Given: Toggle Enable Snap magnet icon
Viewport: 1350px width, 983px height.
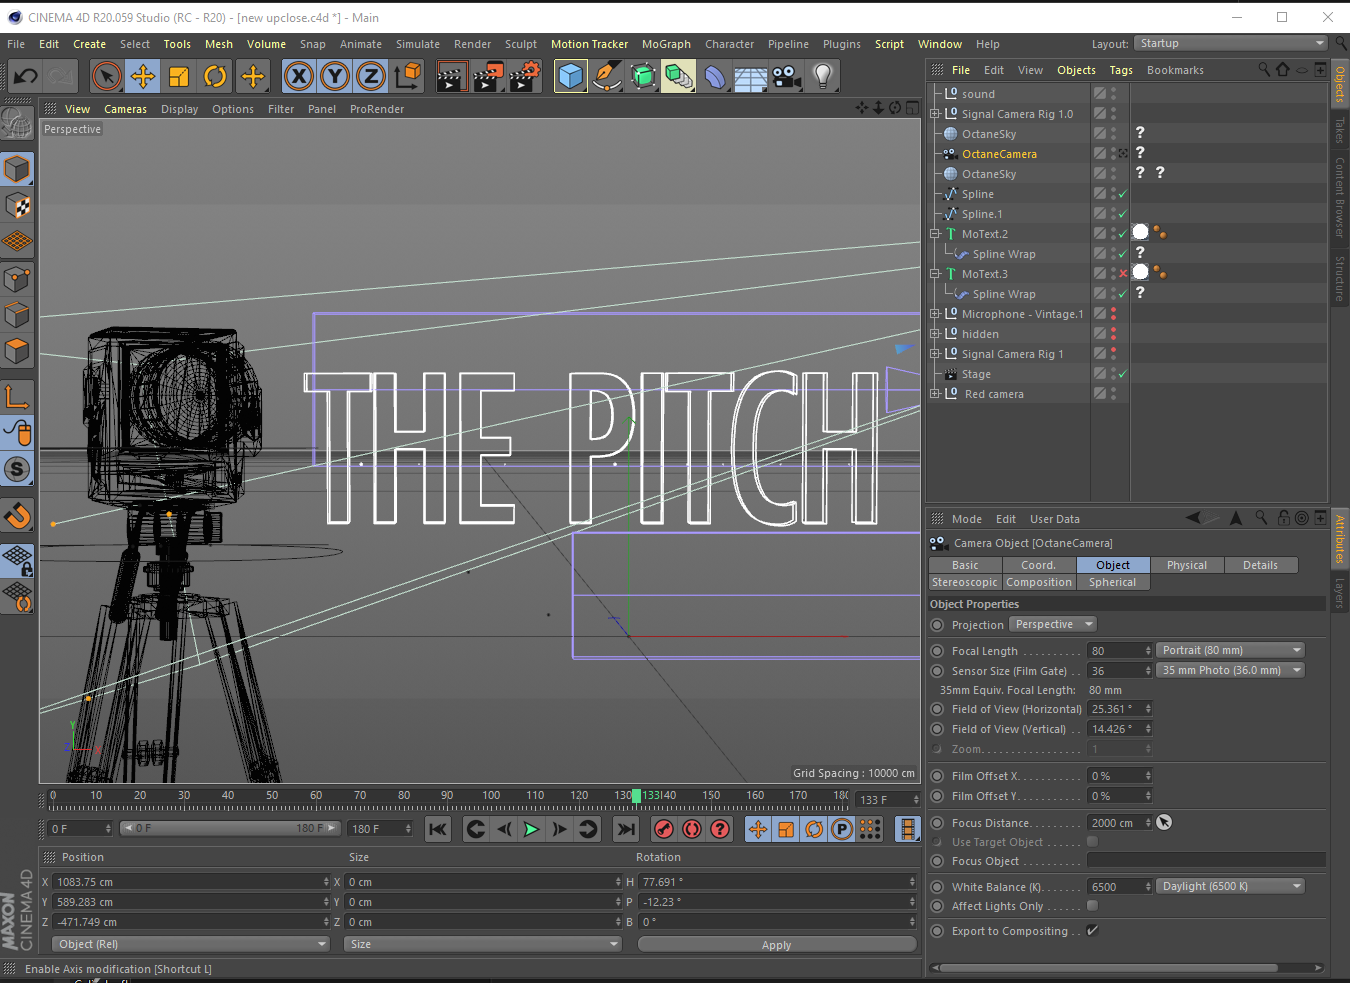Looking at the screenshot, I should 17,516.
